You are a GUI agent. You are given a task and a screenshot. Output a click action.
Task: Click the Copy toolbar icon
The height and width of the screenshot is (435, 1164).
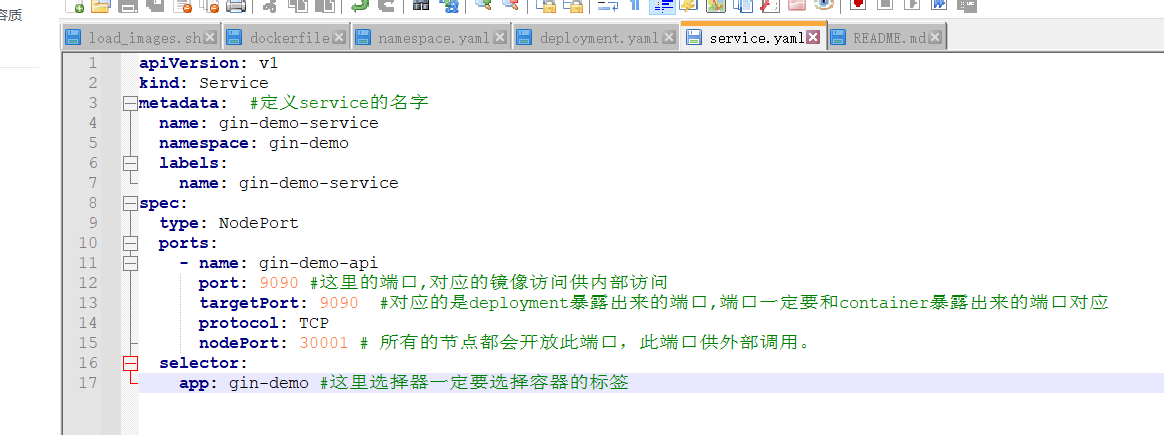[297, 6]
